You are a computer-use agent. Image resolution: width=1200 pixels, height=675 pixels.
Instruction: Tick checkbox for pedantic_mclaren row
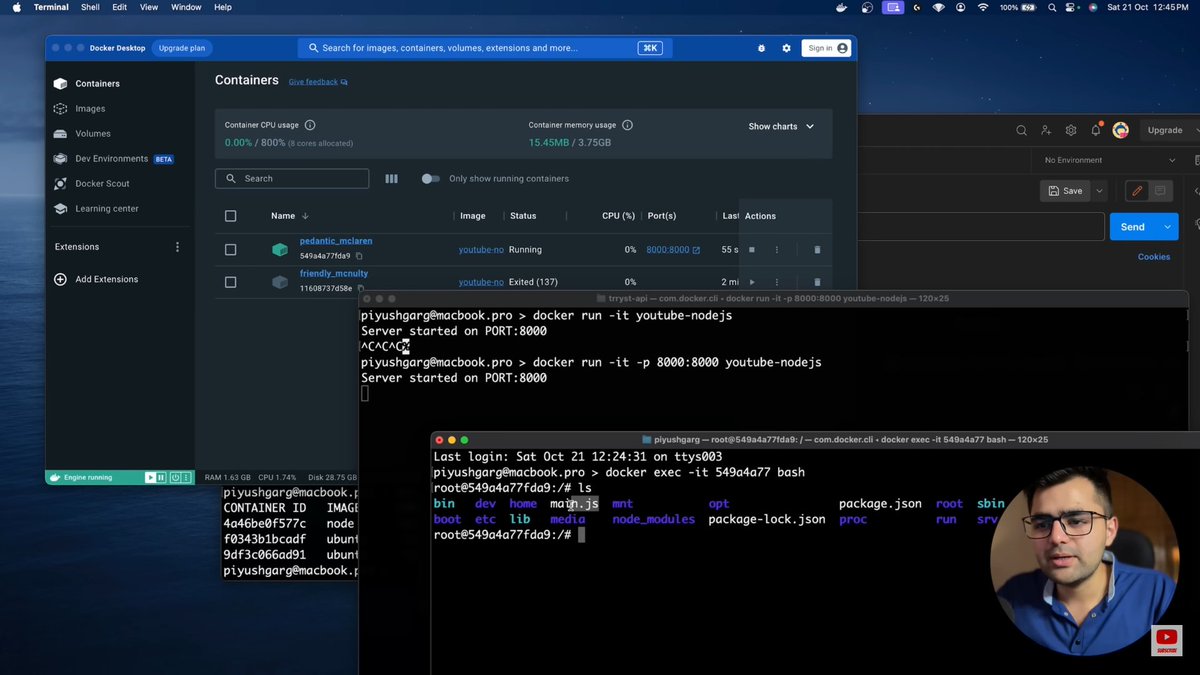[x=231, y=250]
